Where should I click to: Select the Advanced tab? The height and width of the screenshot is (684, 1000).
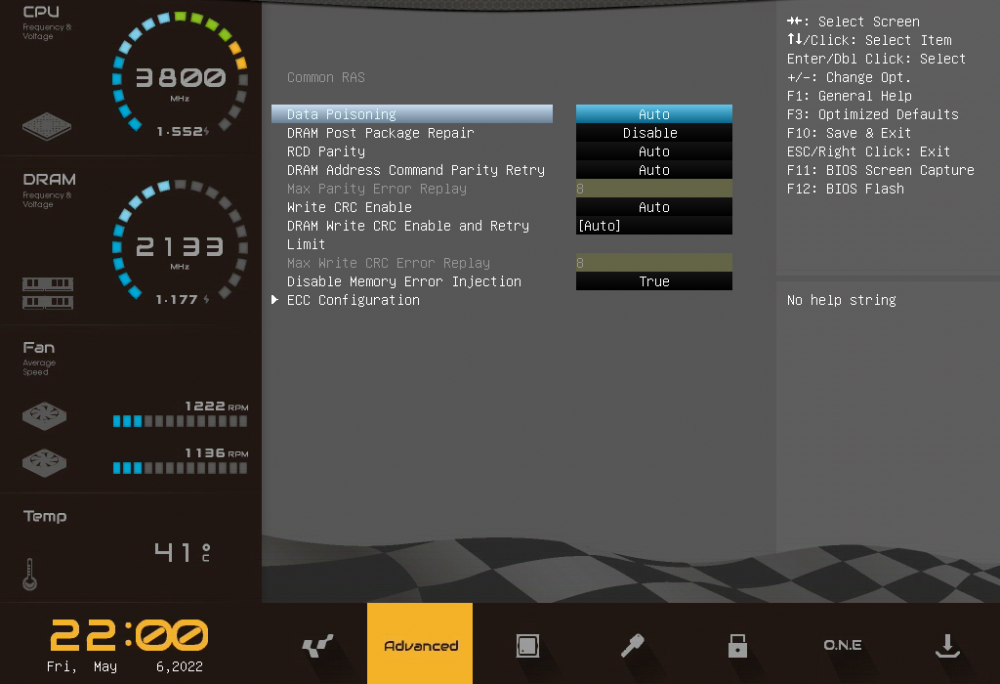(420, 645)
